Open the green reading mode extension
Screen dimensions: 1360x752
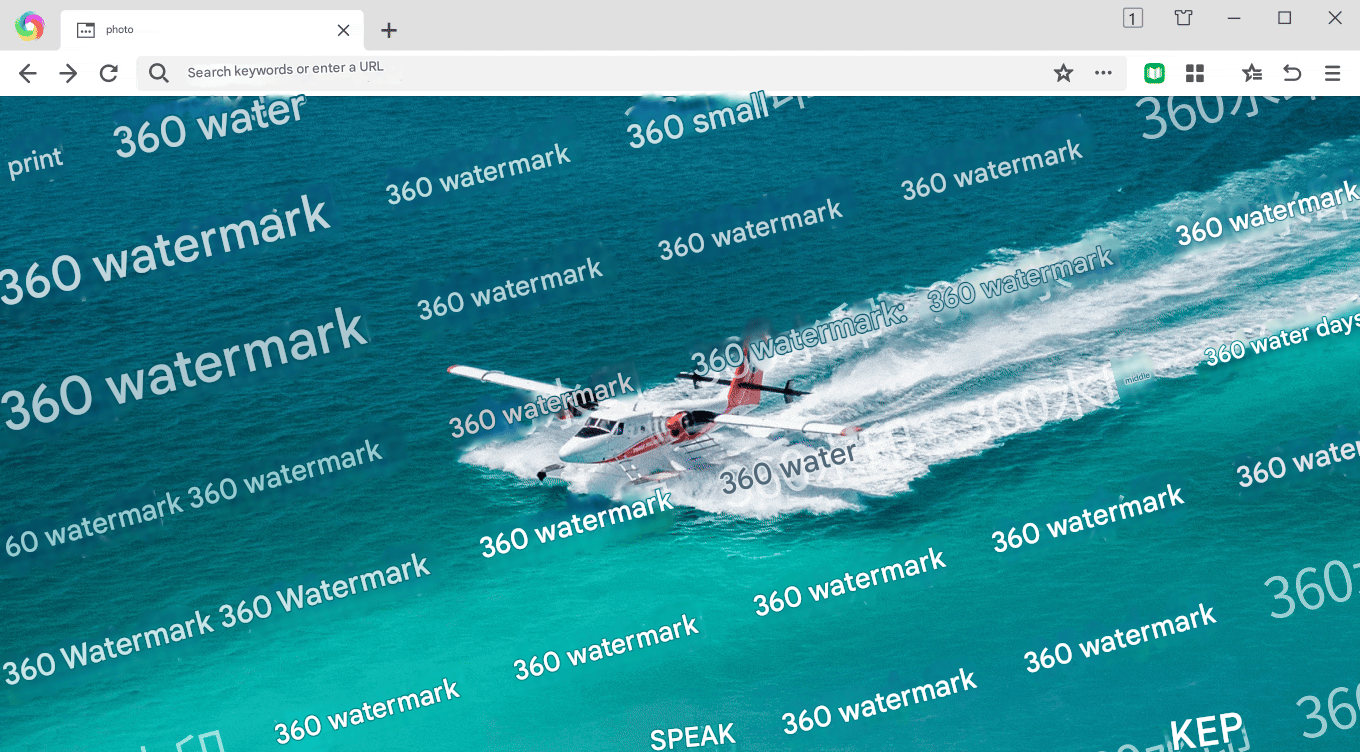(x=1154, y=73)
